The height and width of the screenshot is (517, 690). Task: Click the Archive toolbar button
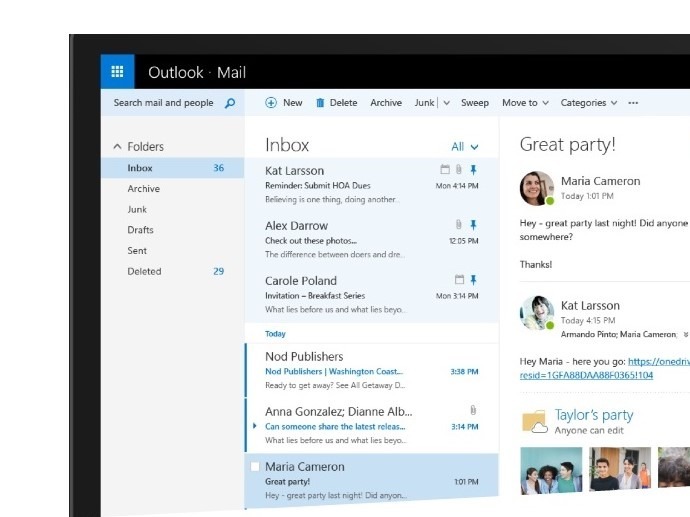[386, 103]
